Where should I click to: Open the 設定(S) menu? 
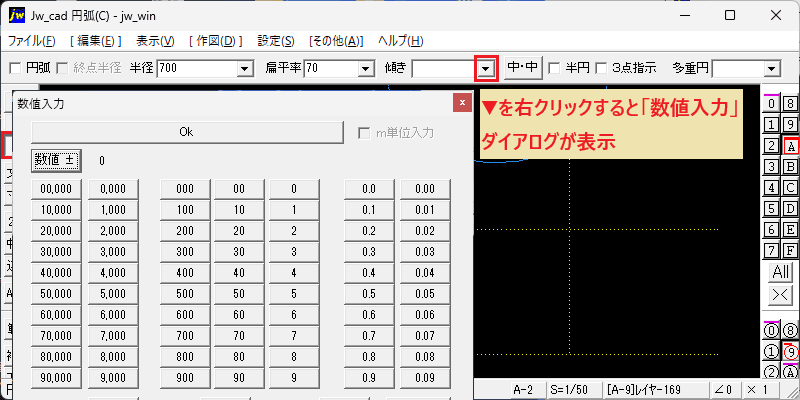pos(276,41)
